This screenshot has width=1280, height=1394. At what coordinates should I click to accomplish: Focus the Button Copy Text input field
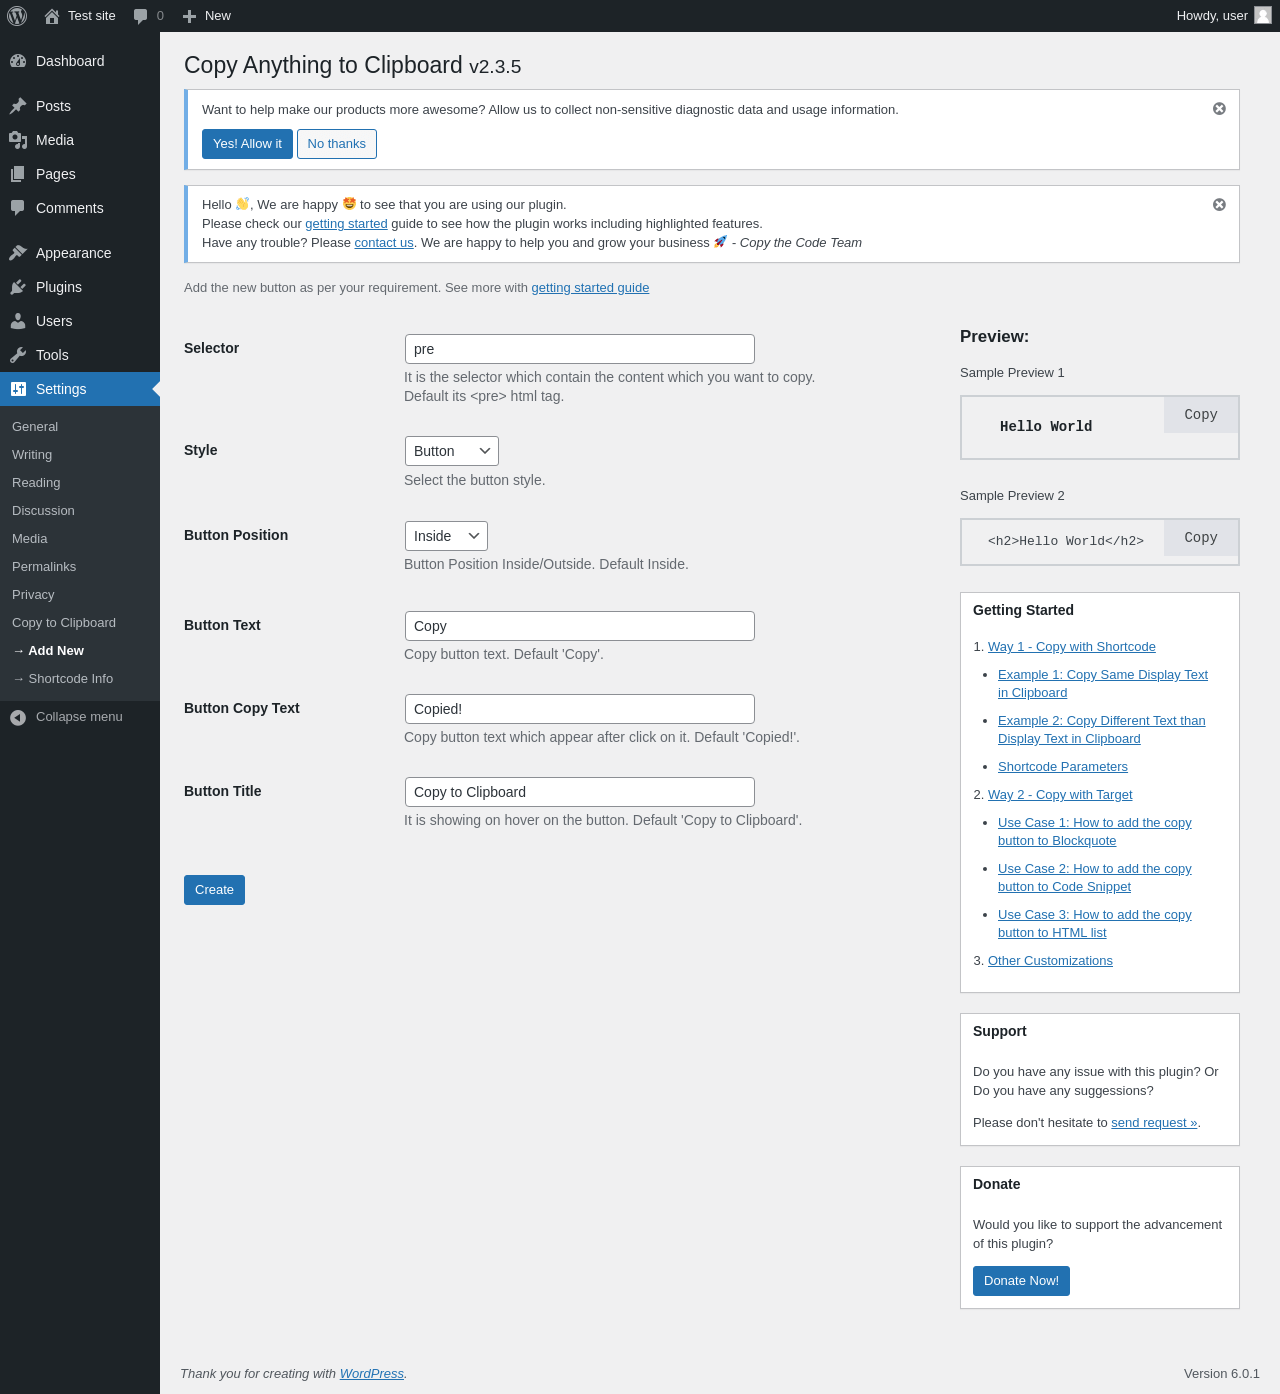click(580, 709)
